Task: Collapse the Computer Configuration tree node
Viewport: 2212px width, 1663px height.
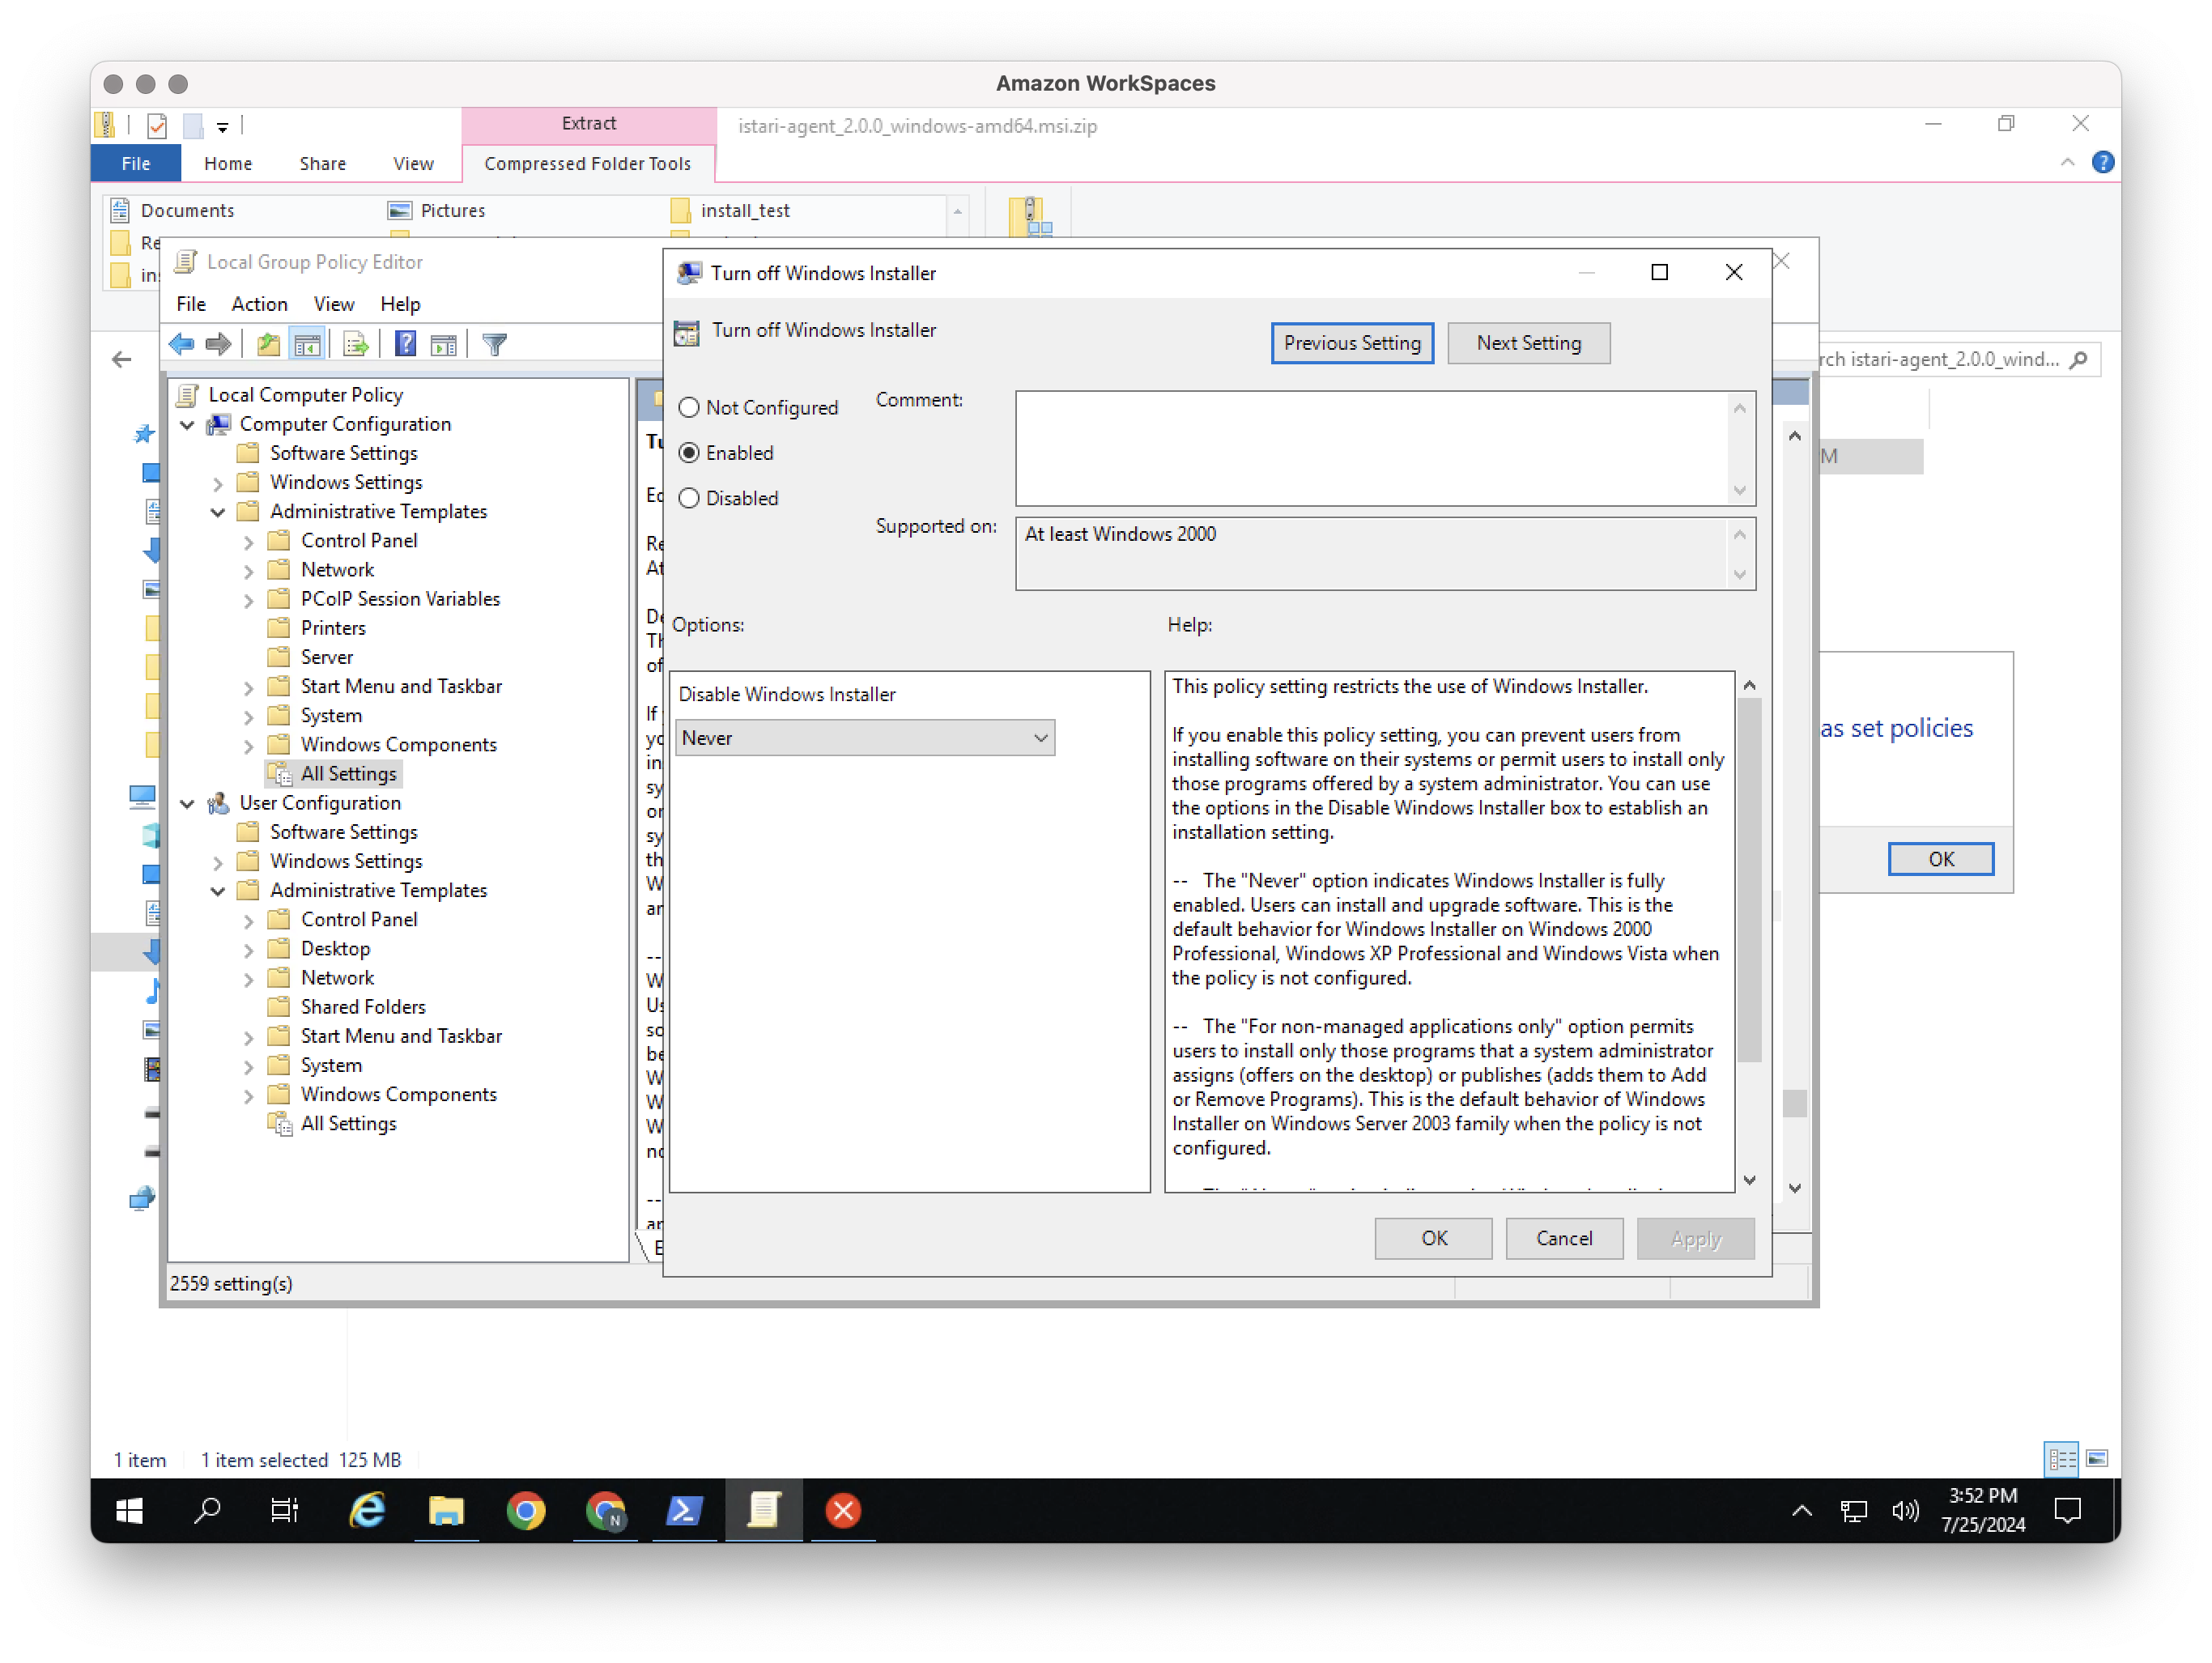Action: (187, 424)
